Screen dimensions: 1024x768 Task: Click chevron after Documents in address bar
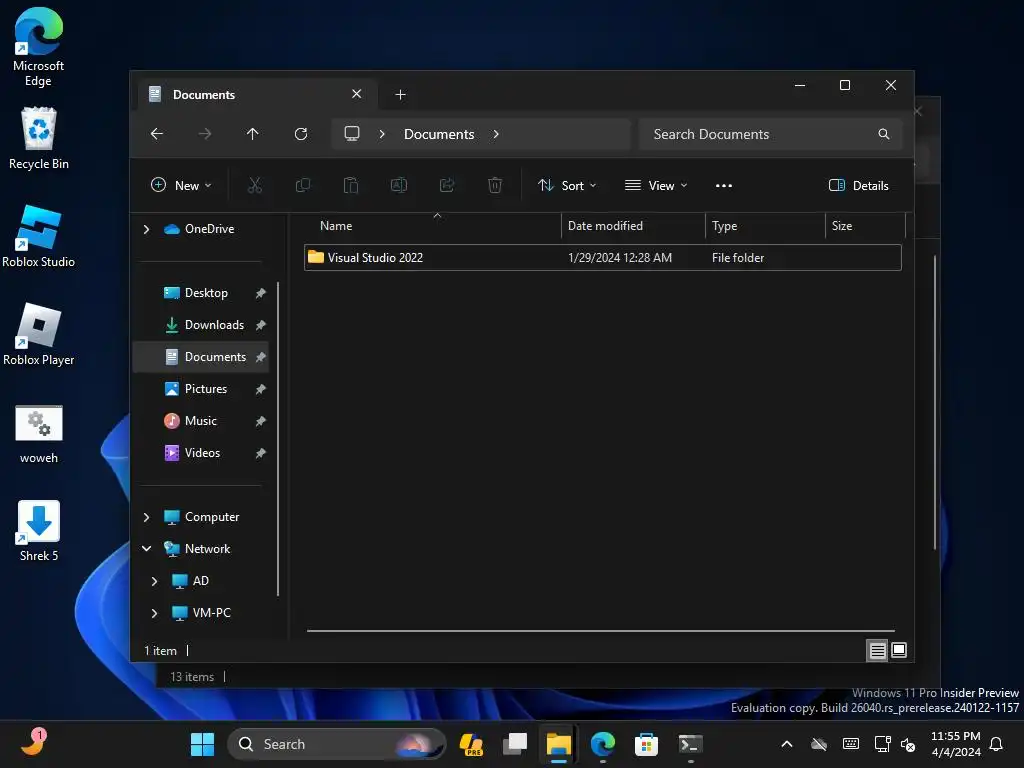(x=496, y=134)
